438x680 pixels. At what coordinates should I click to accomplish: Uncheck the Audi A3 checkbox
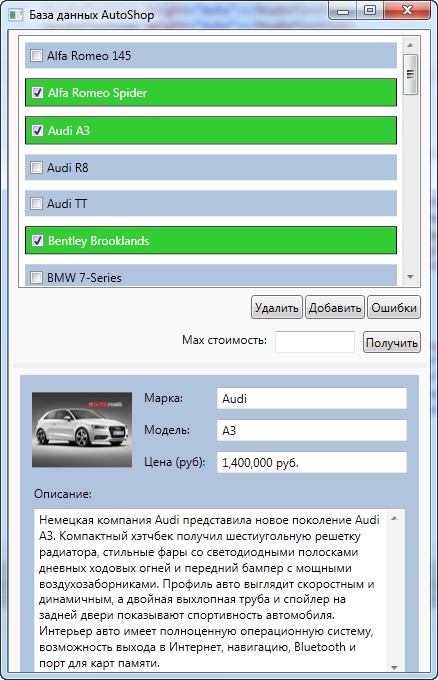(38, 130)
